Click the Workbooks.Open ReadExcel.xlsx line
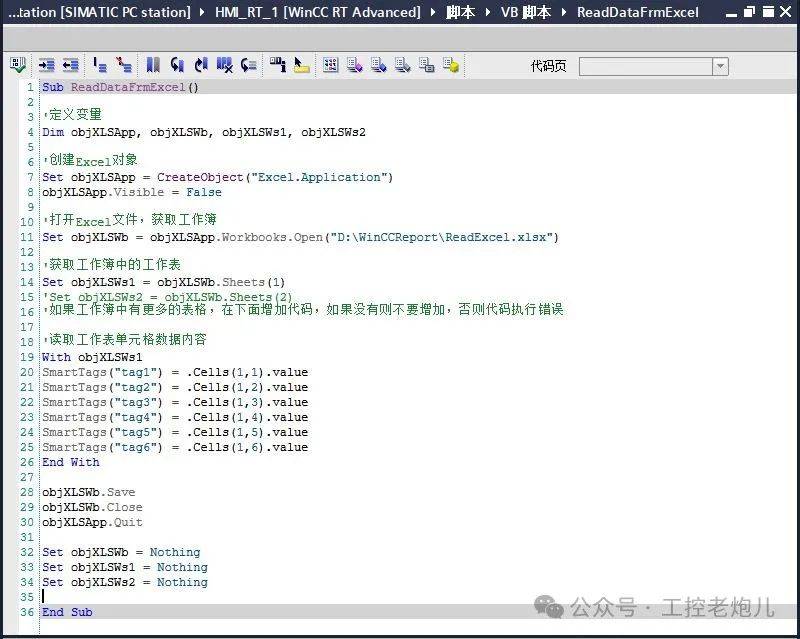 coord(301,237)
